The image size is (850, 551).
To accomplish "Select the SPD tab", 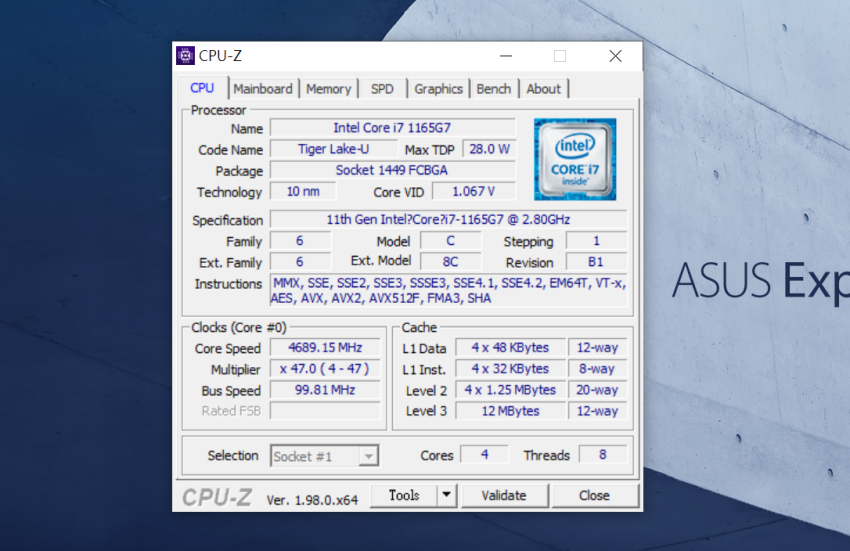I will [x=382, y=89].
